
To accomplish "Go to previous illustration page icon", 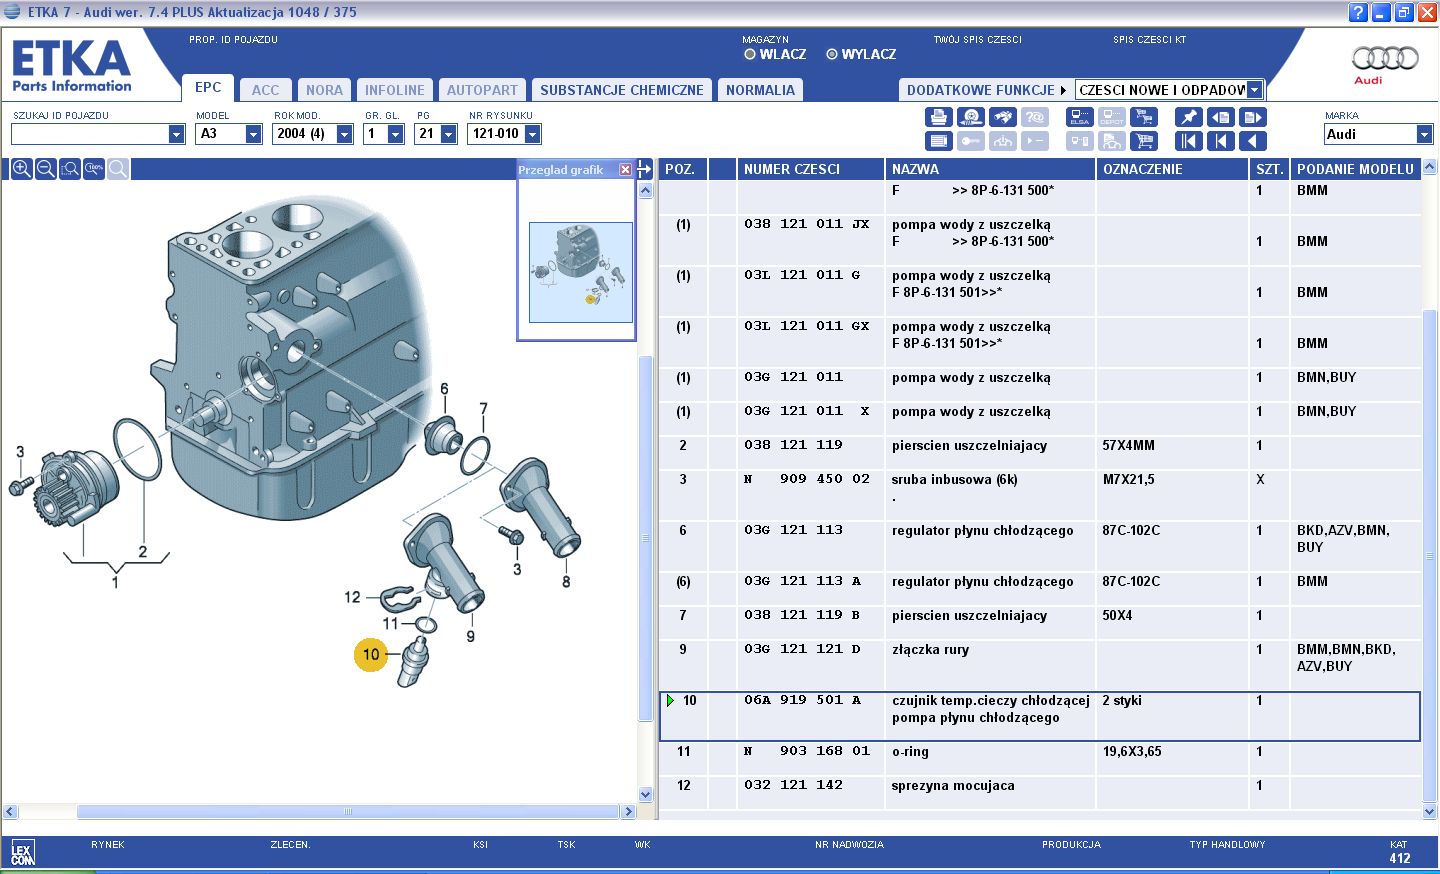I will tap(1221, 117).
